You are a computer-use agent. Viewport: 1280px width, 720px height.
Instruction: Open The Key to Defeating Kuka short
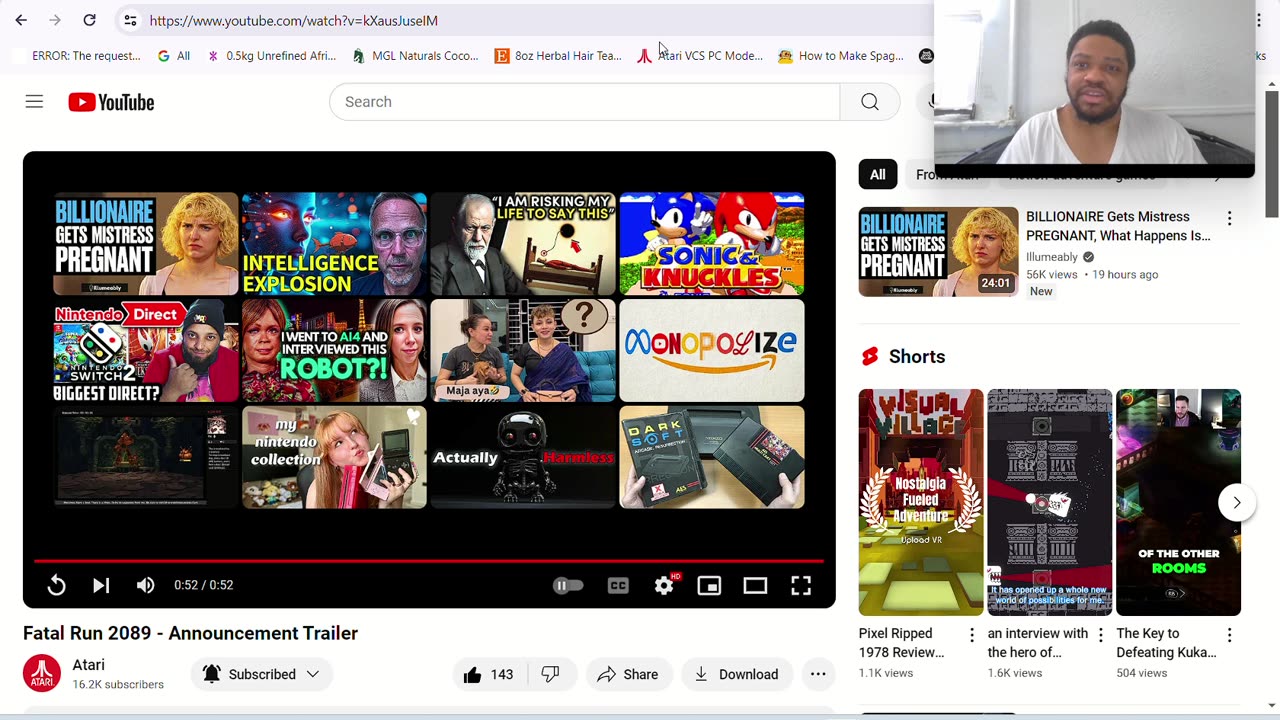[1178, 502]
